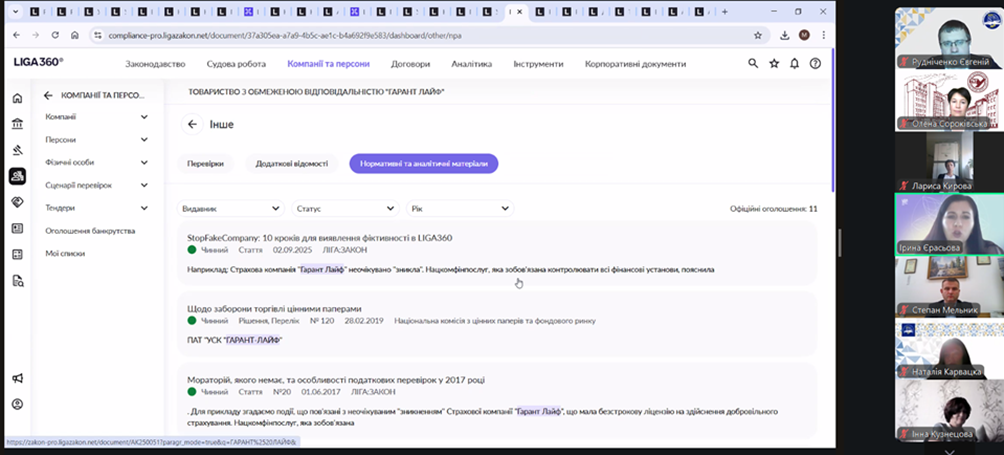
Task: Open the LIGA360 search magnifier icon
Action: pos(753,63)
